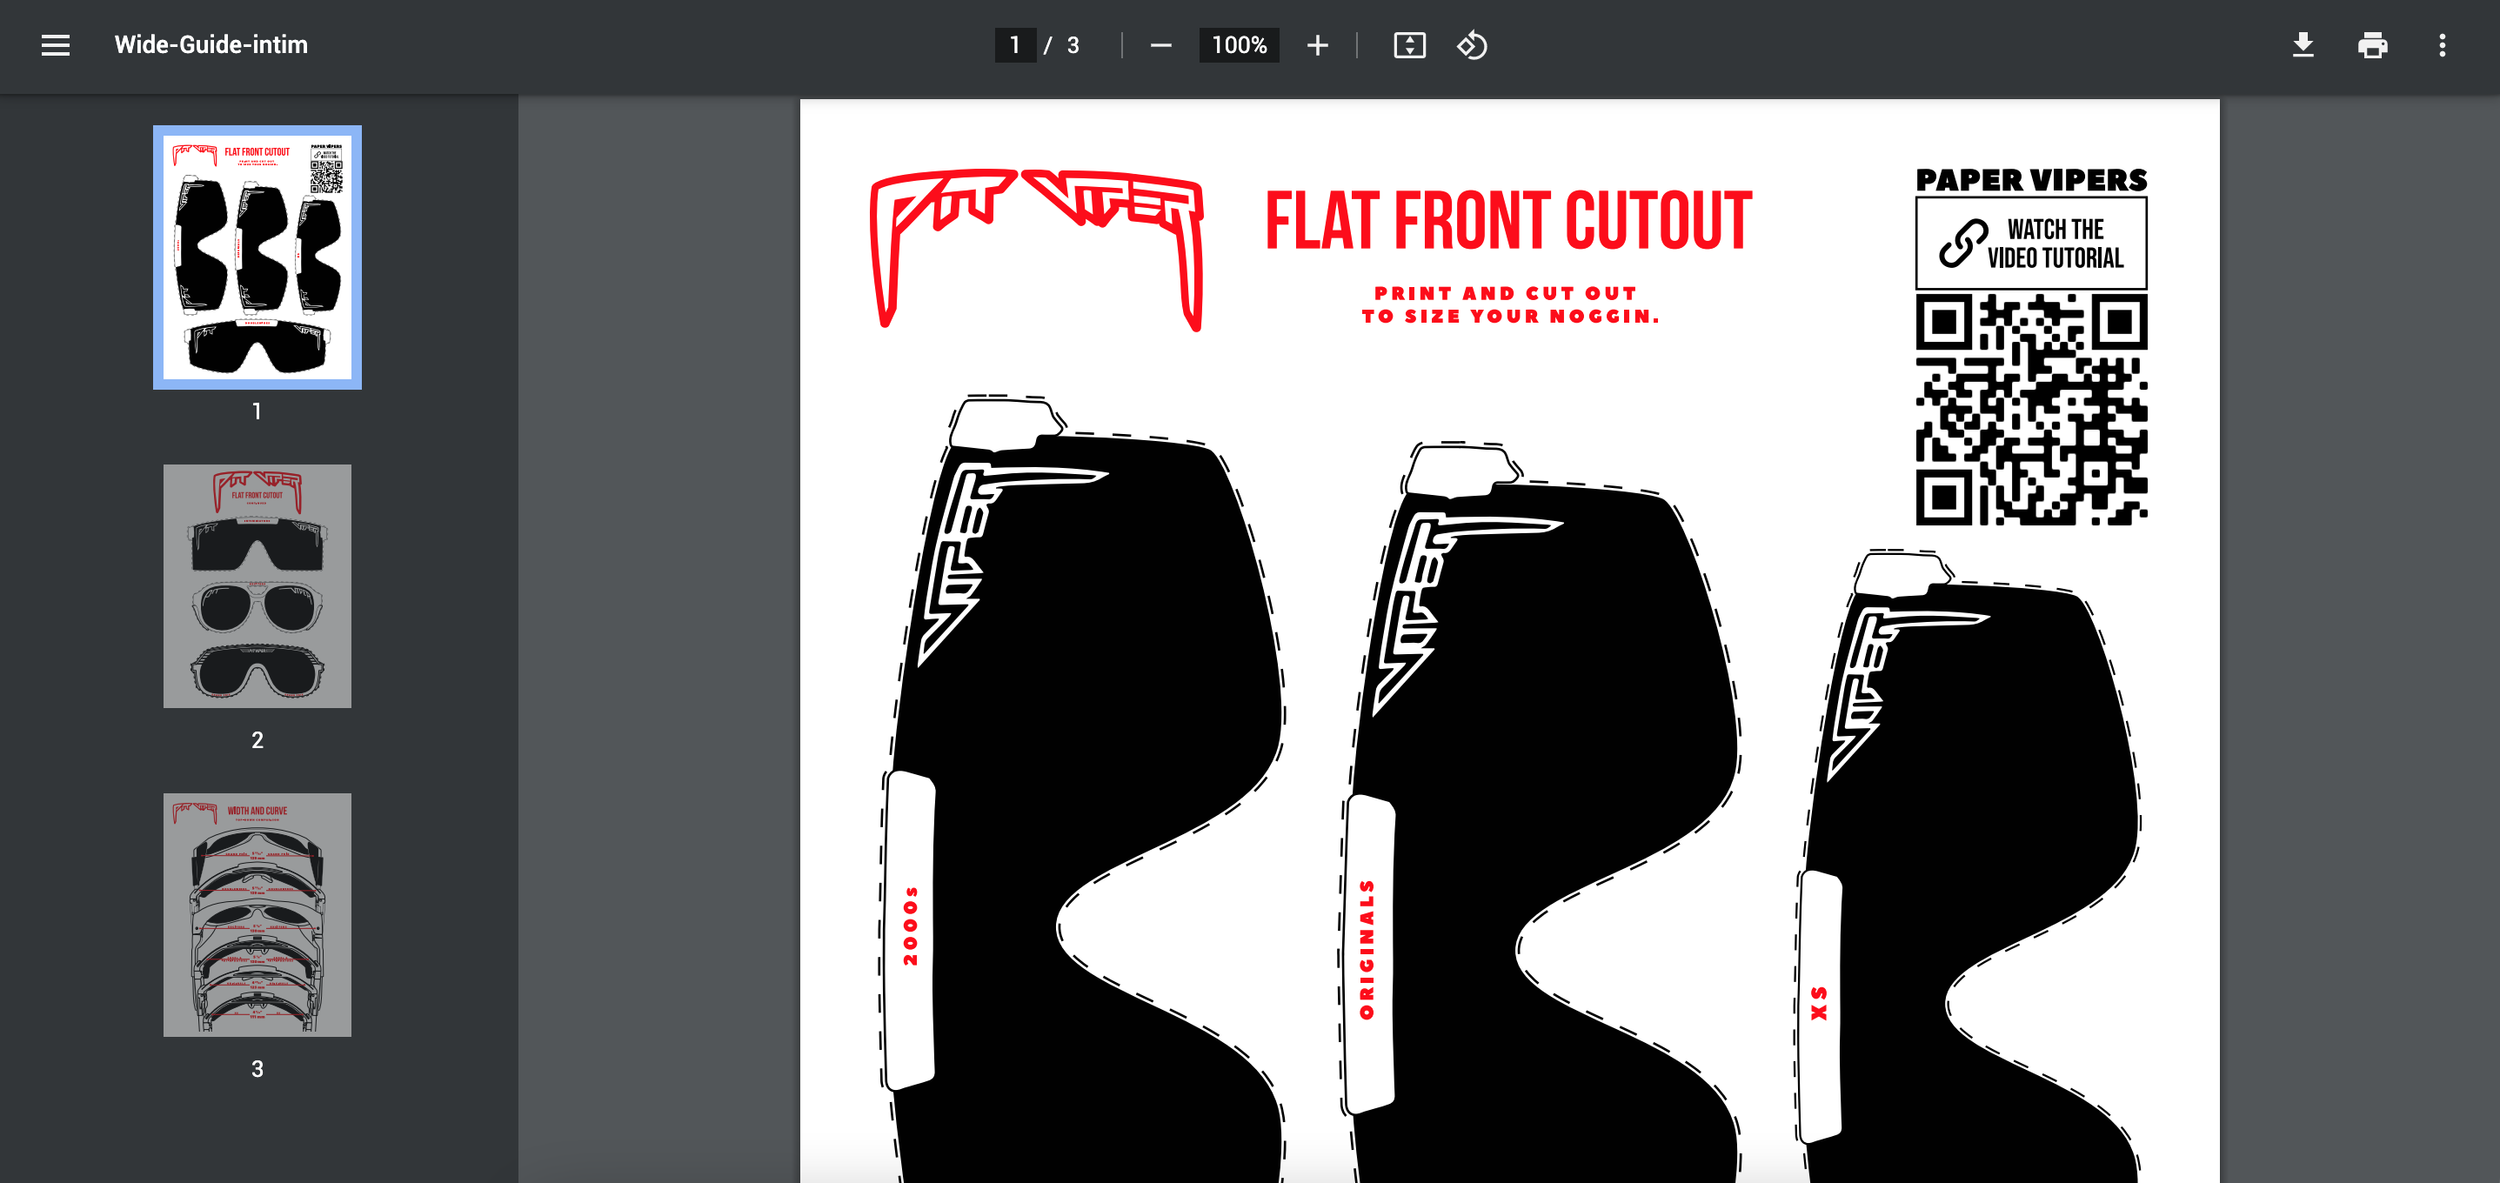Click the Watch the Video Tutorial link
The height and width of the screenshot is (1183, 2500).
pos(2031,243)
